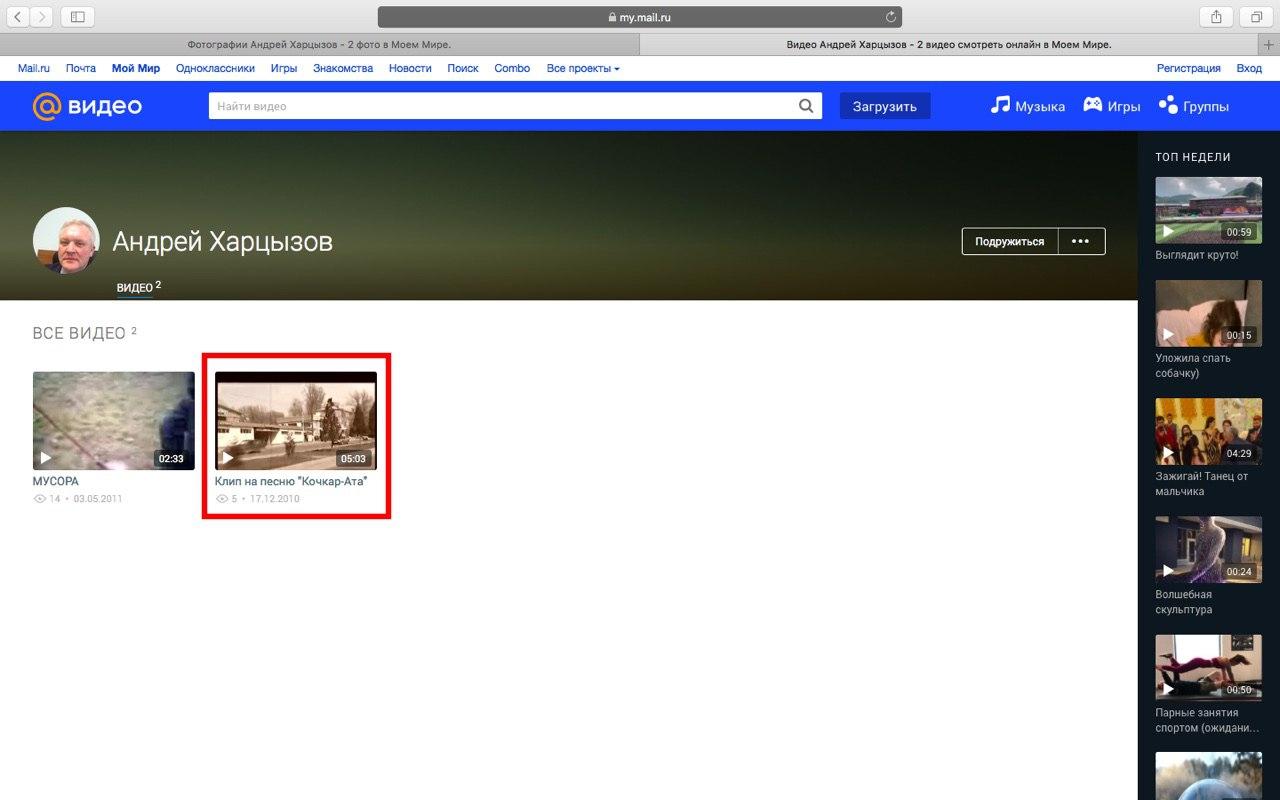Open the МУСОРА title link
Viewport: 1280px width, 800px height.
56,481
